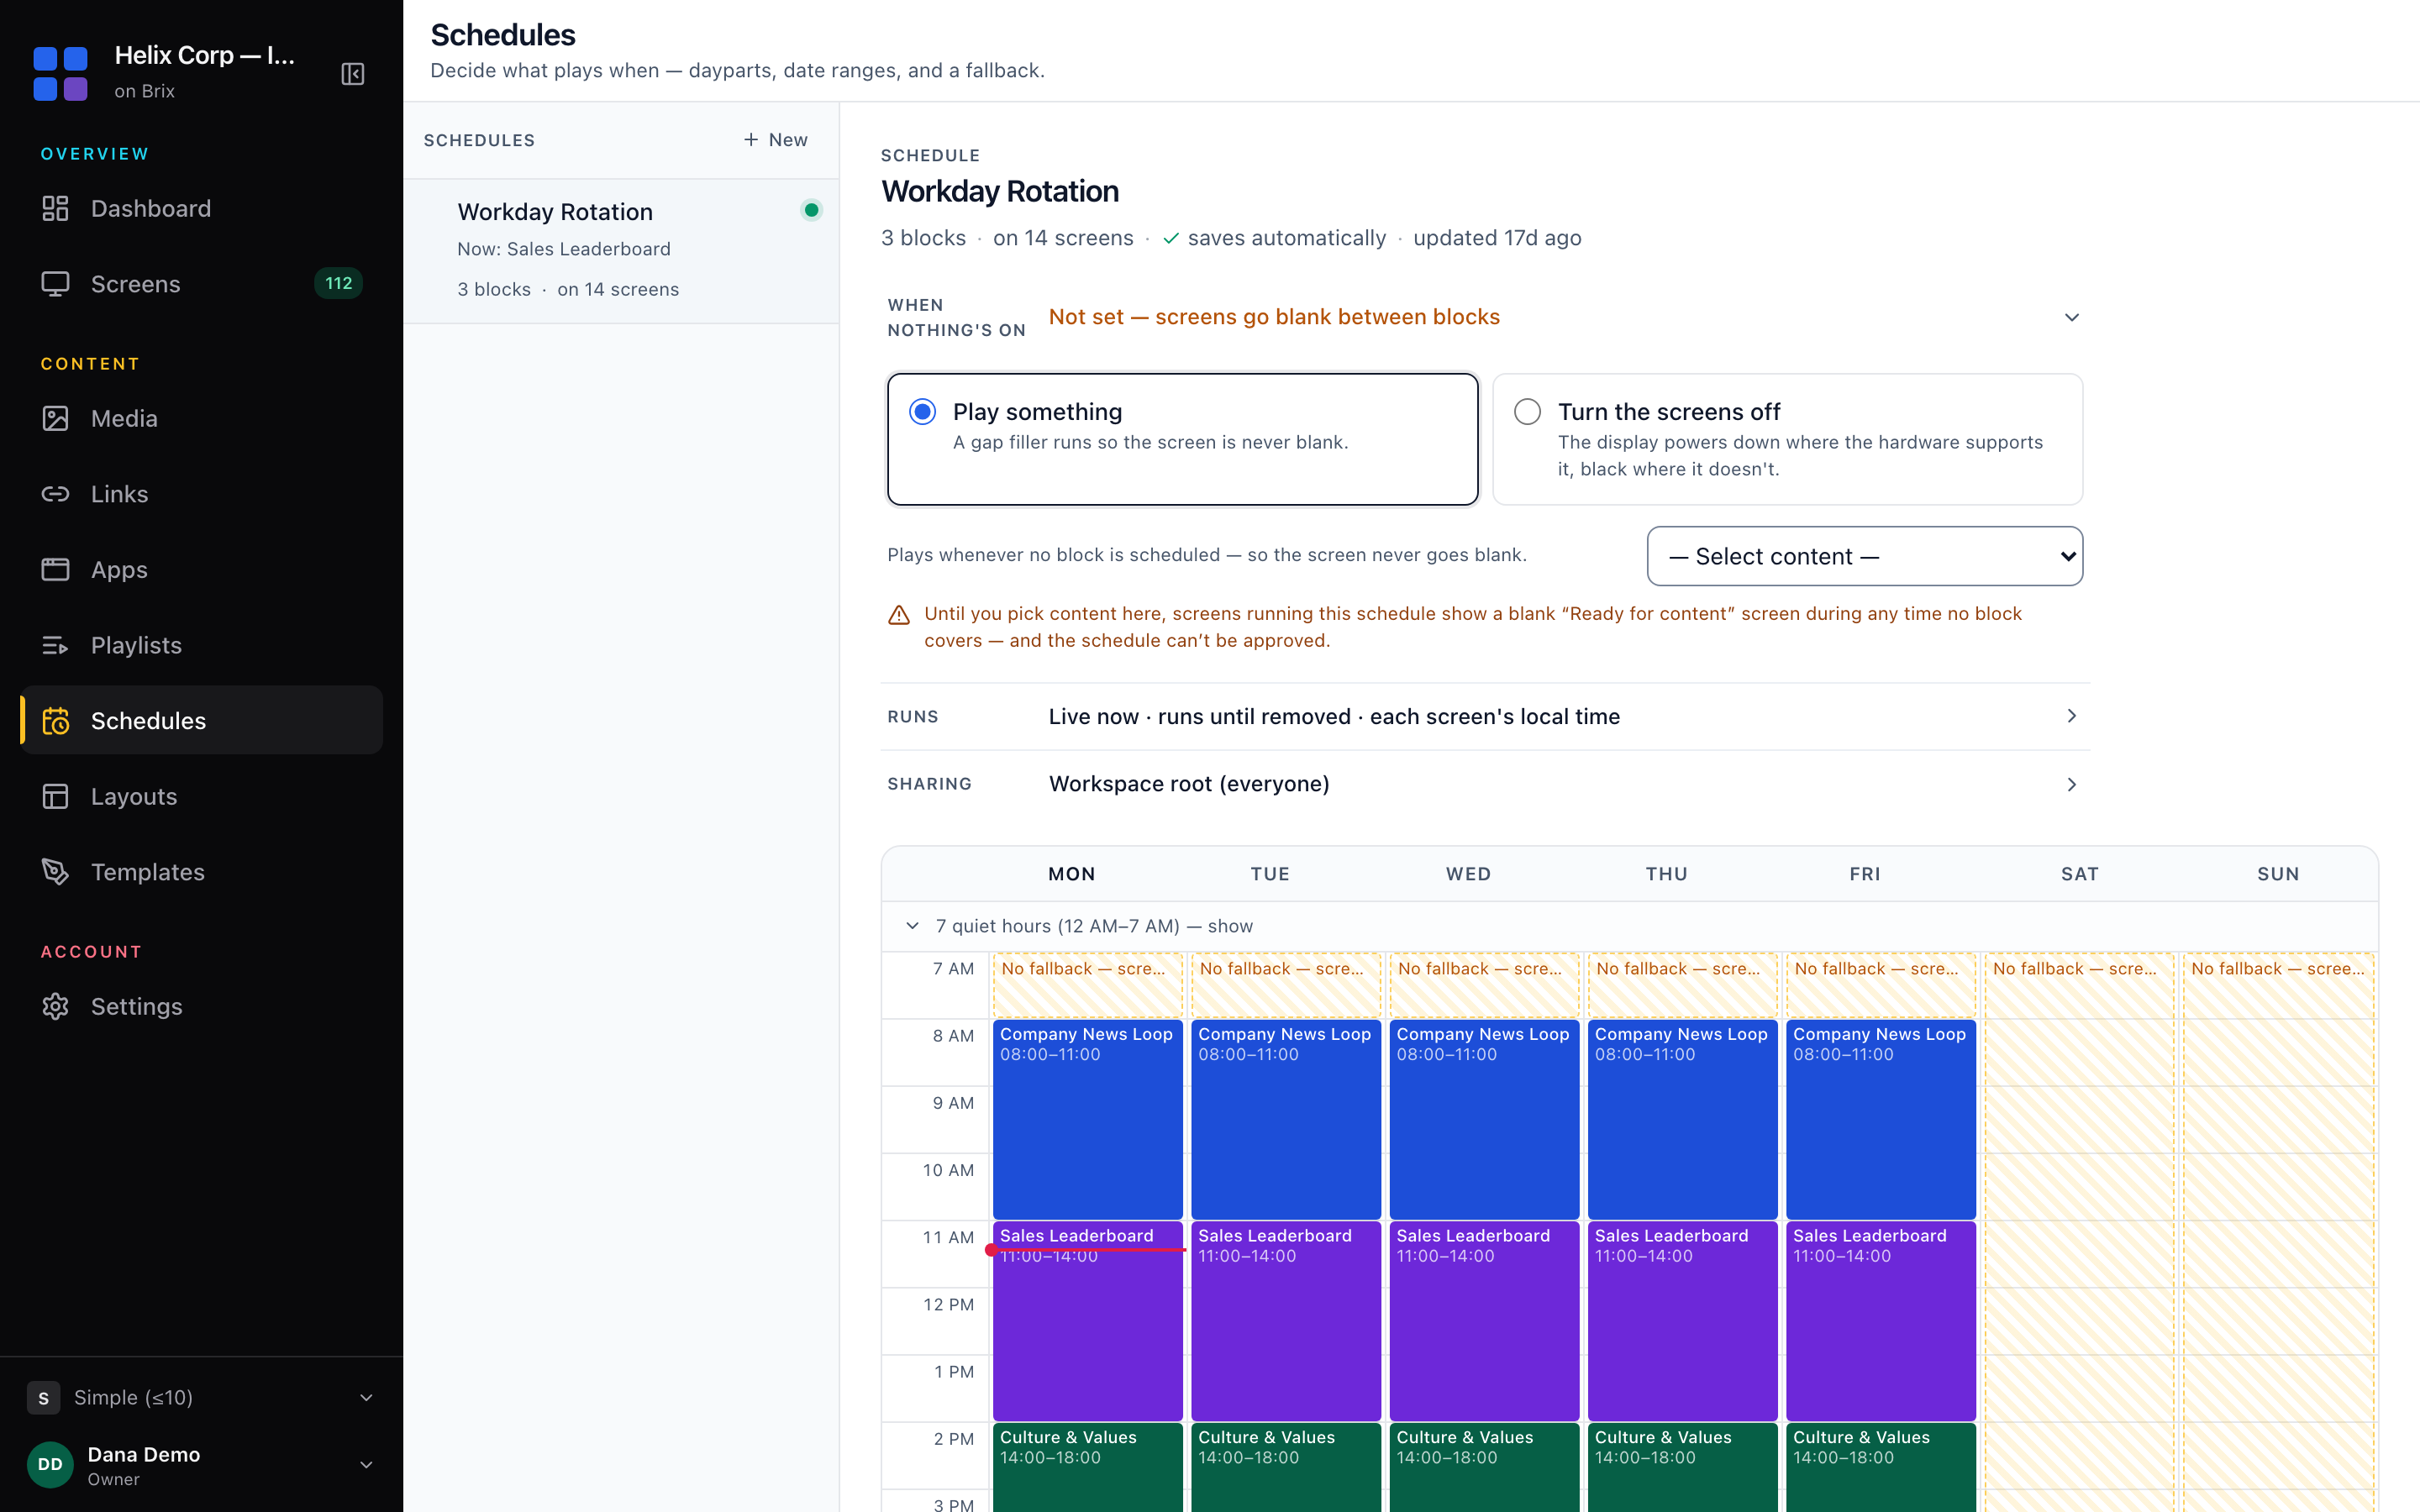Click the Workspace root (everyone) sharing value
This screenshot has height=1512, width=2420.
[1189, 784]
